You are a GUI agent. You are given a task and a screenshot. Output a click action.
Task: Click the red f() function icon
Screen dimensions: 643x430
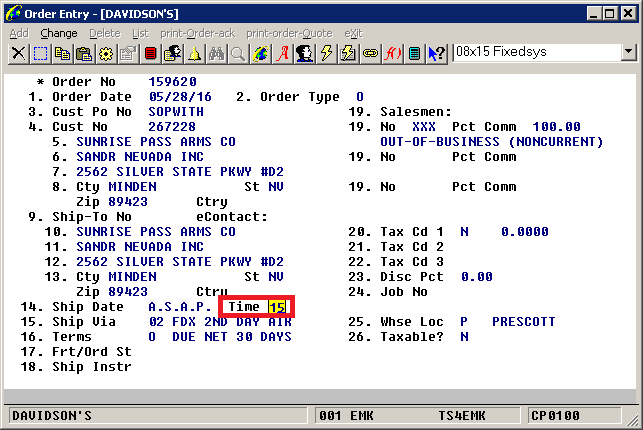pyautogui.click(x=392, y=54)
